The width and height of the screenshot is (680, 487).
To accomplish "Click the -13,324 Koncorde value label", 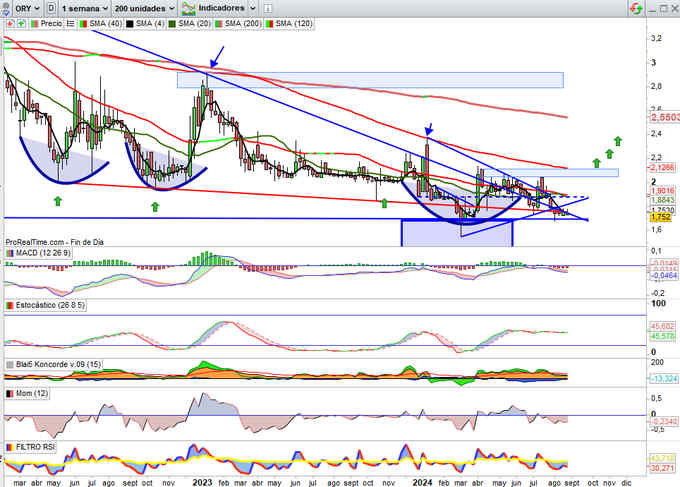I will click(x=663, y=379).
